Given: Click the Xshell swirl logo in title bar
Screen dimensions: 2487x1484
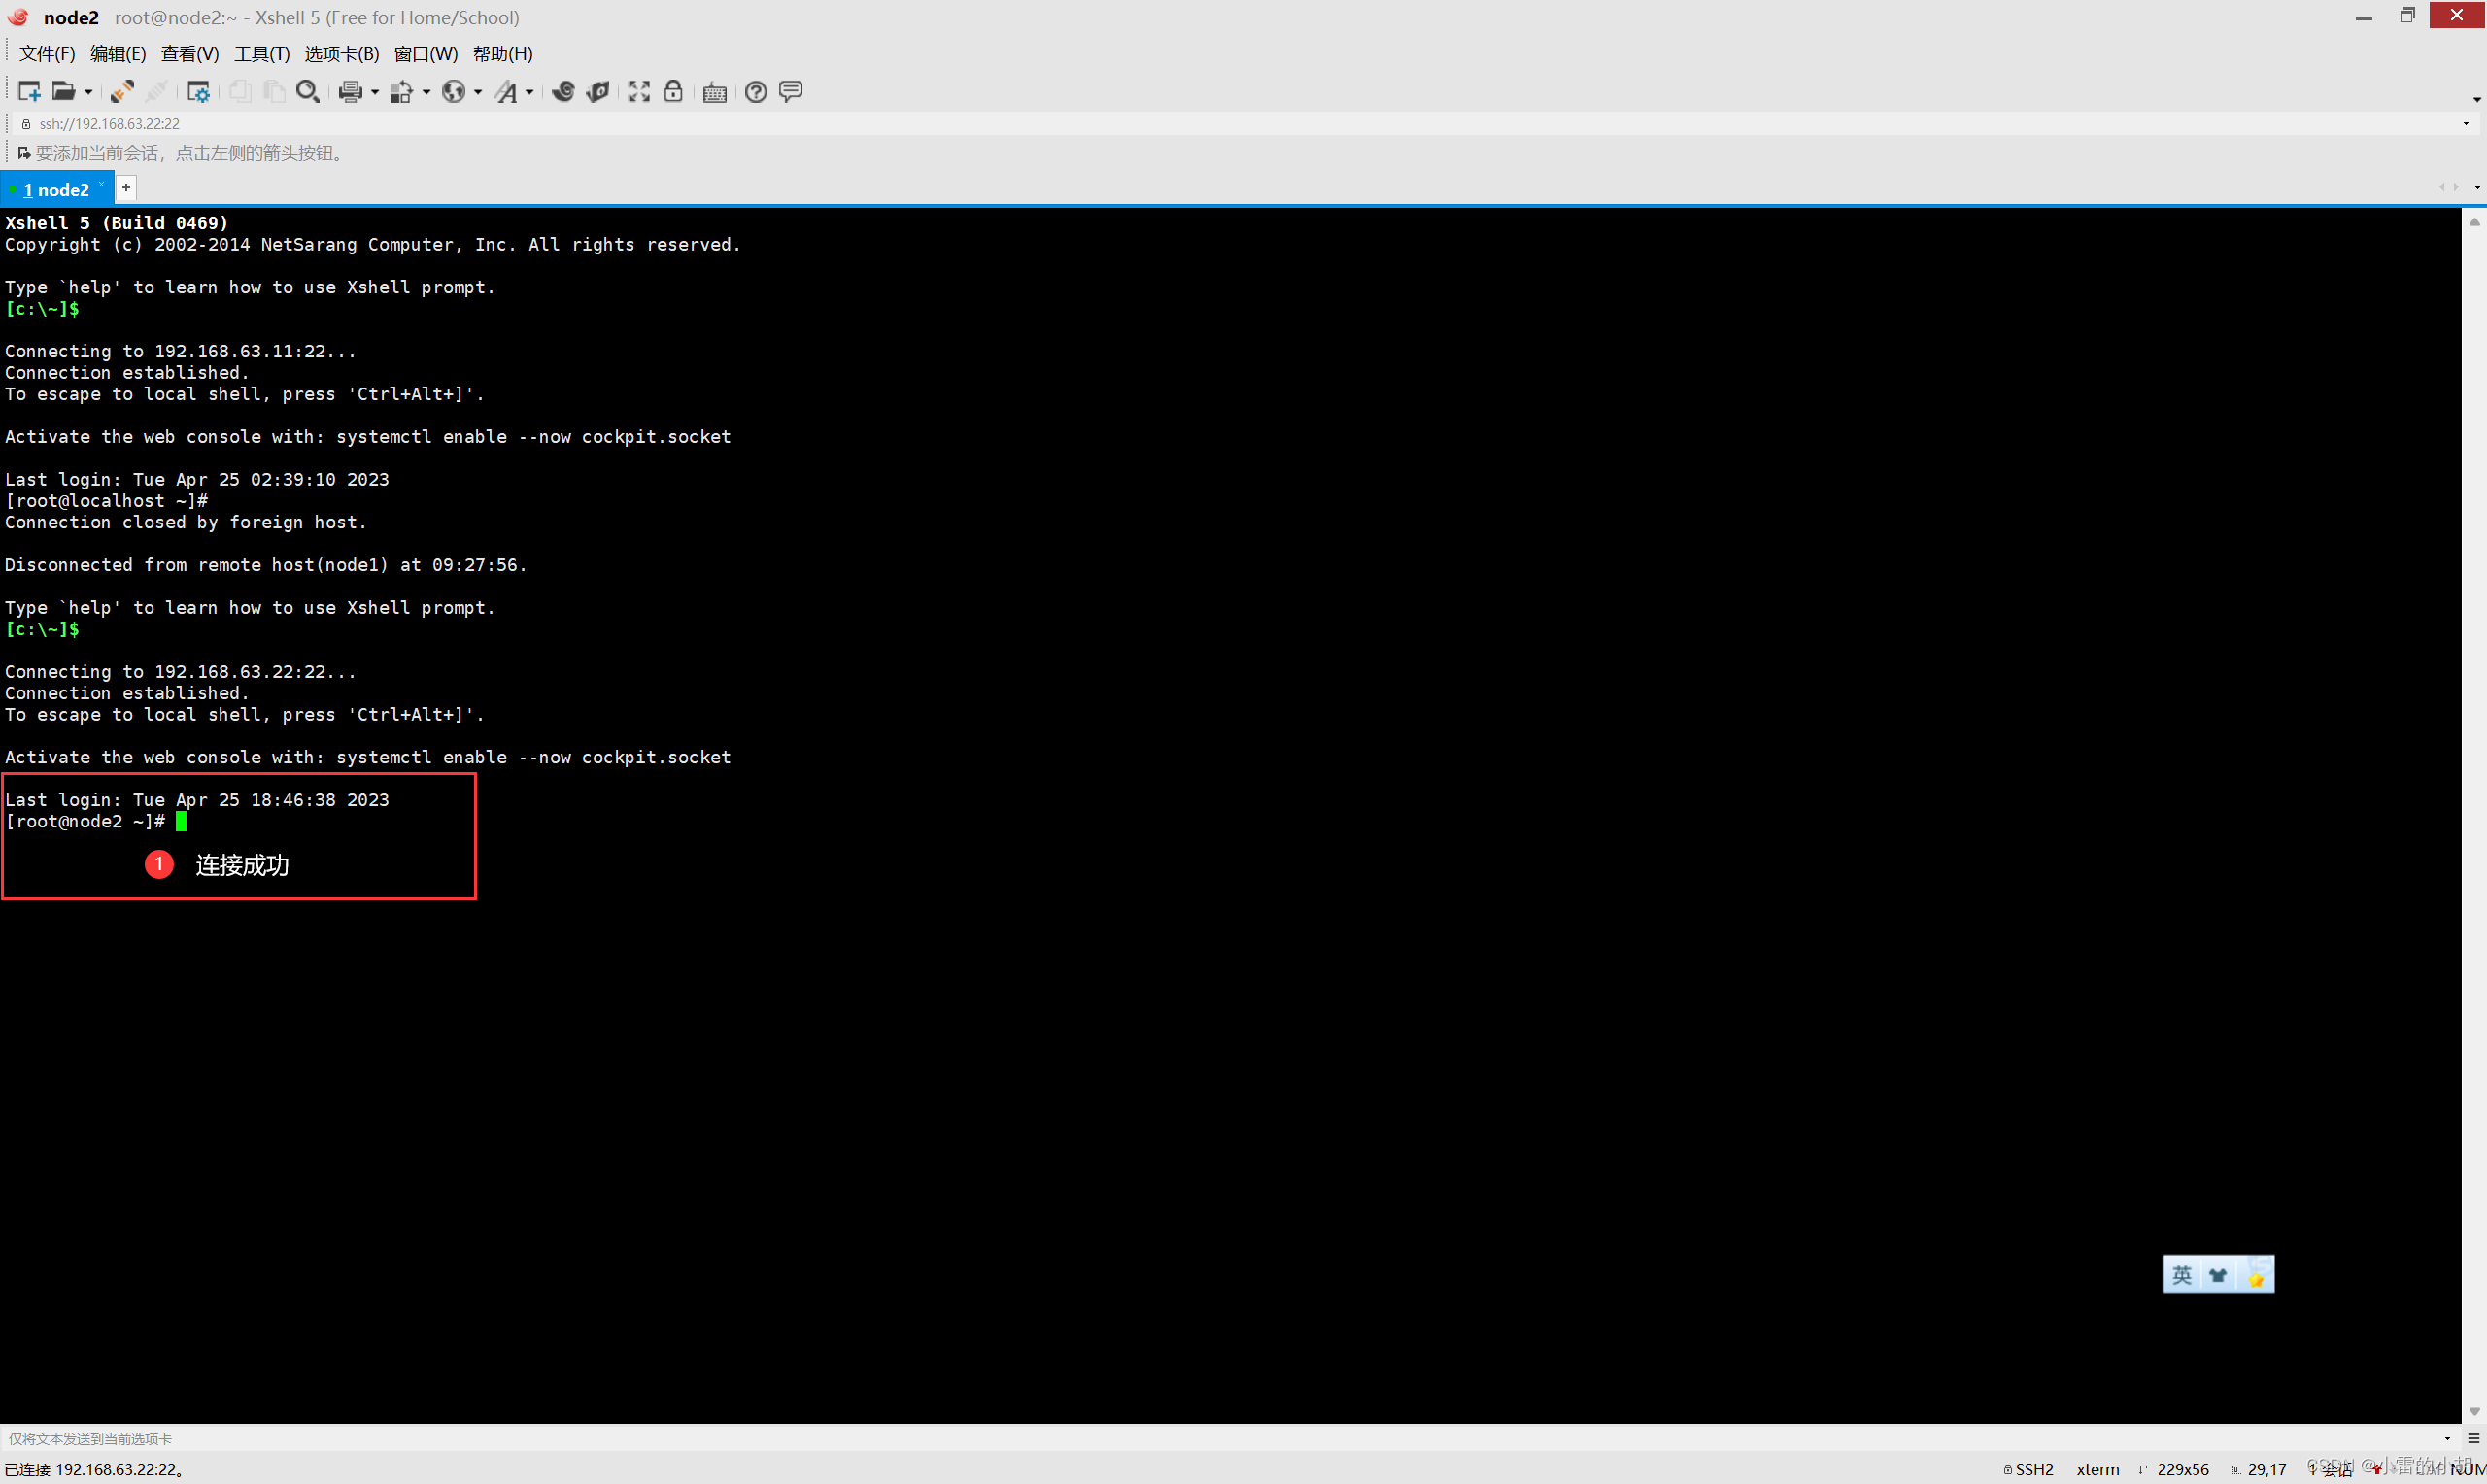Looking at the screenshot, I should [x=18, y=17].
